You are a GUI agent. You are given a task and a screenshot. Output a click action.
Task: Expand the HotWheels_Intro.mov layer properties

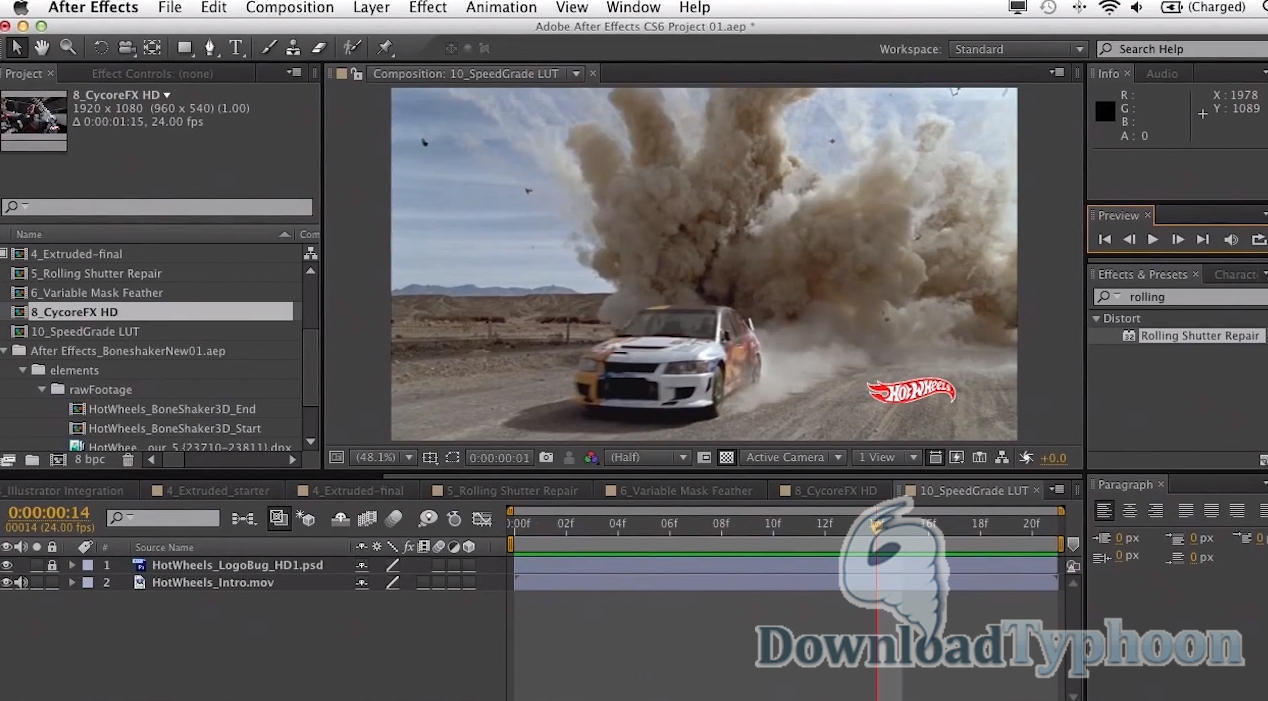[x=72, y=582]
